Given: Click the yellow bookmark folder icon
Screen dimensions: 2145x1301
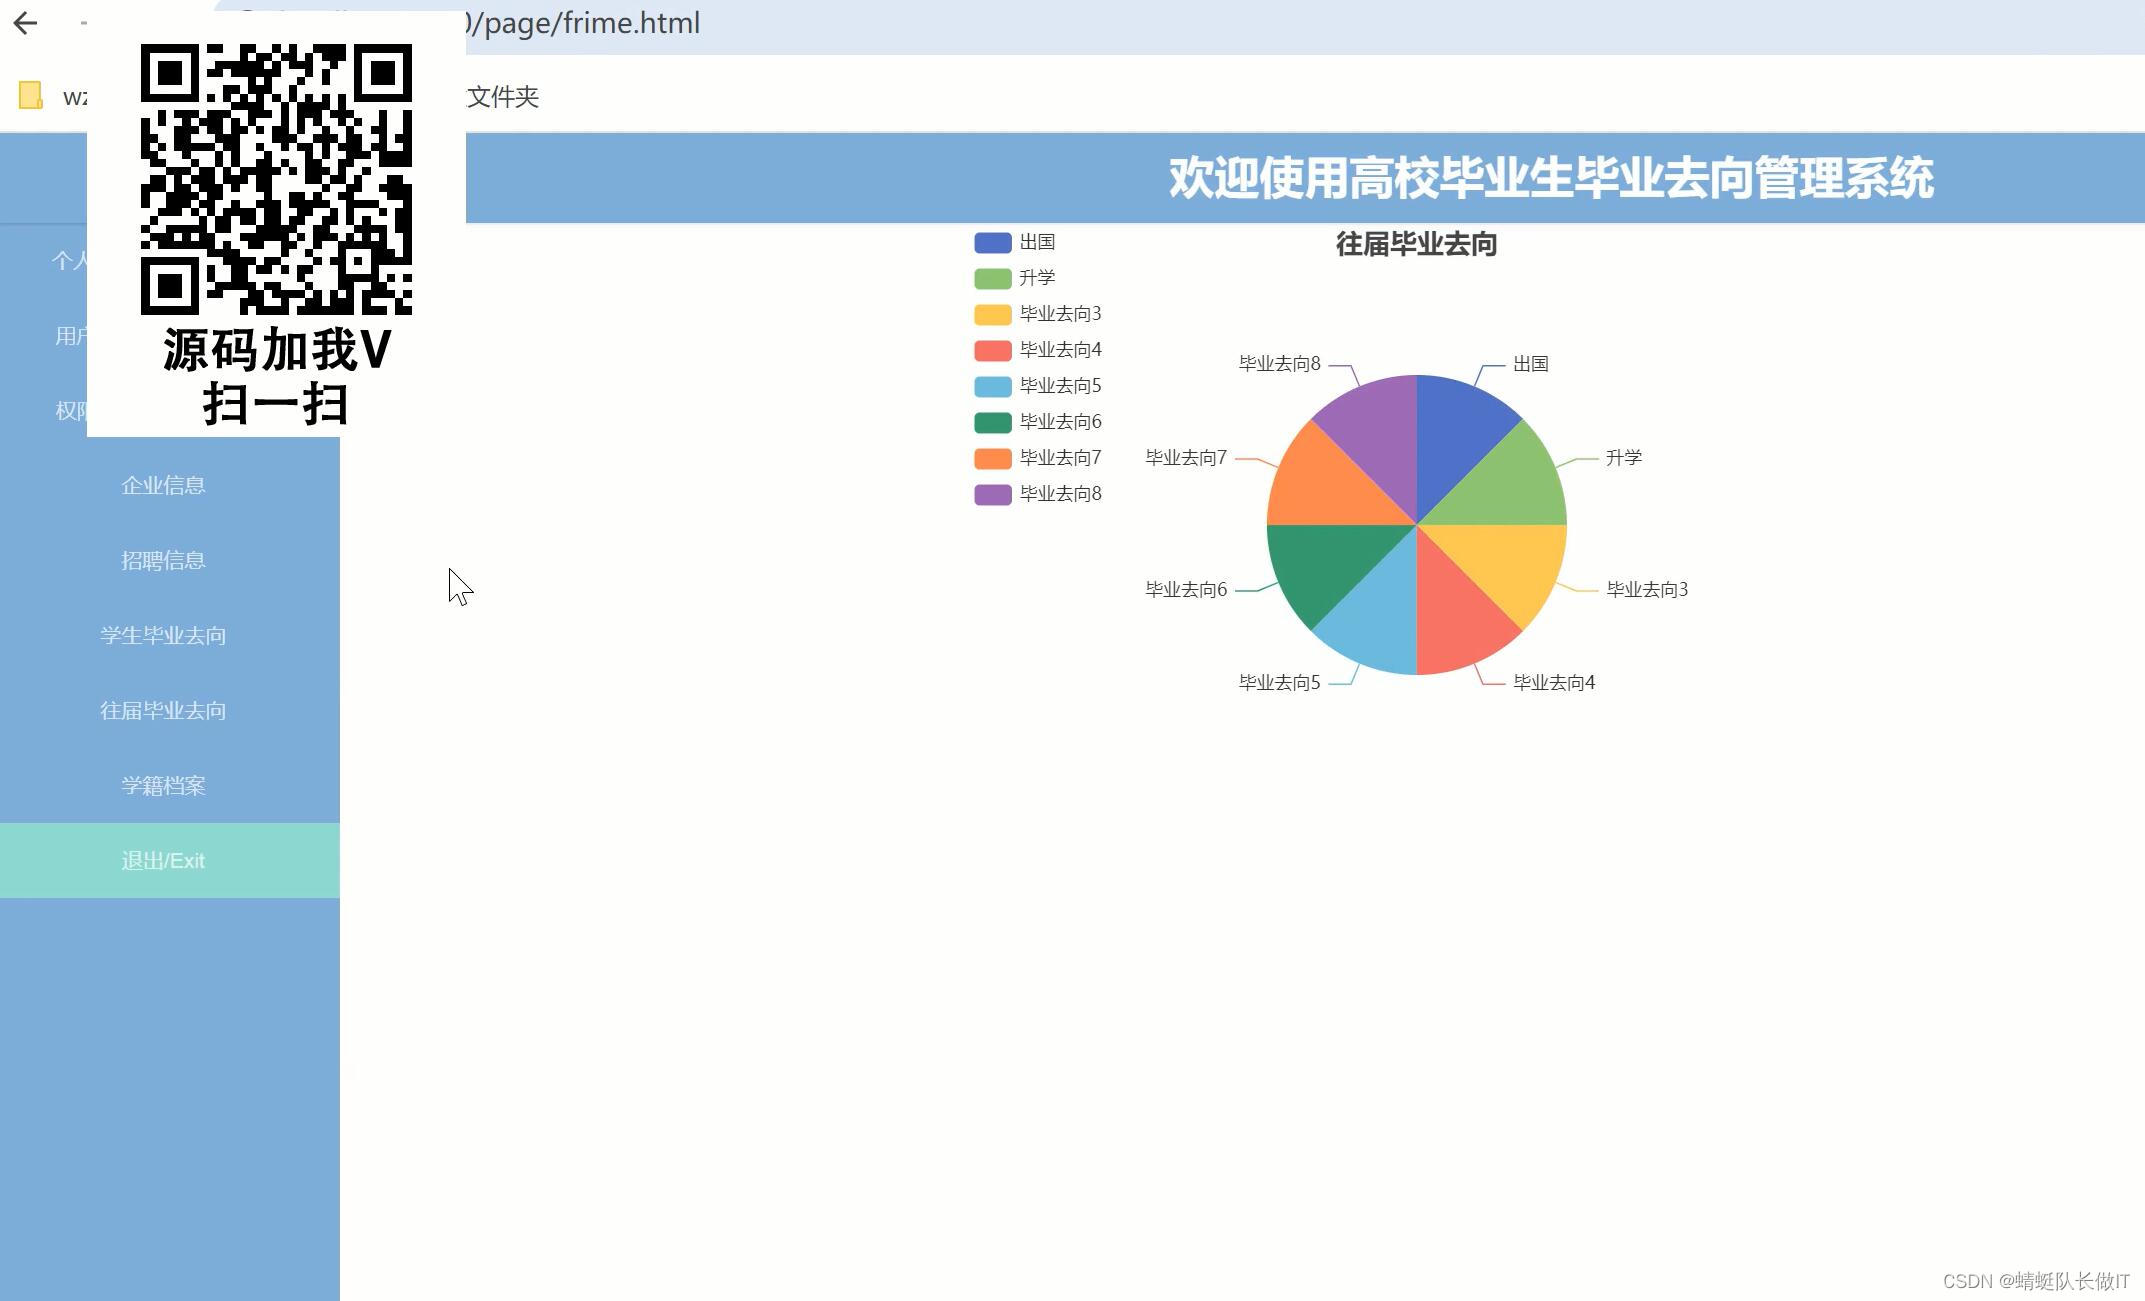Looking at the screenshot, I should click(31, 96).
